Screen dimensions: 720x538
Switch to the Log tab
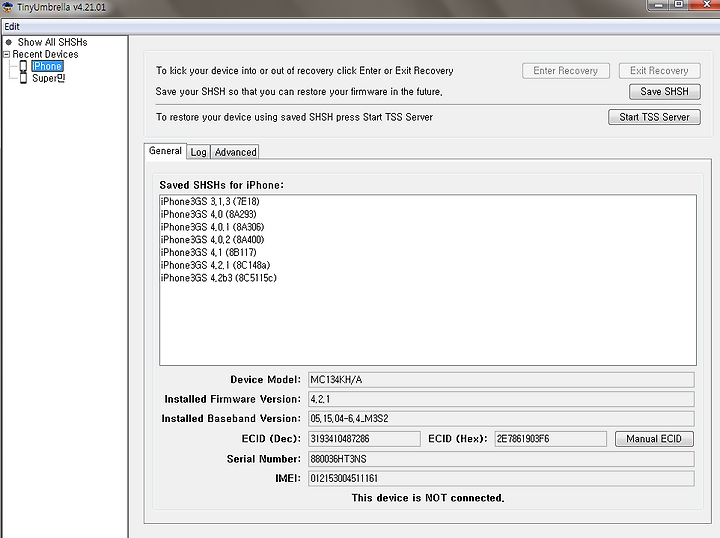point(198,152)
